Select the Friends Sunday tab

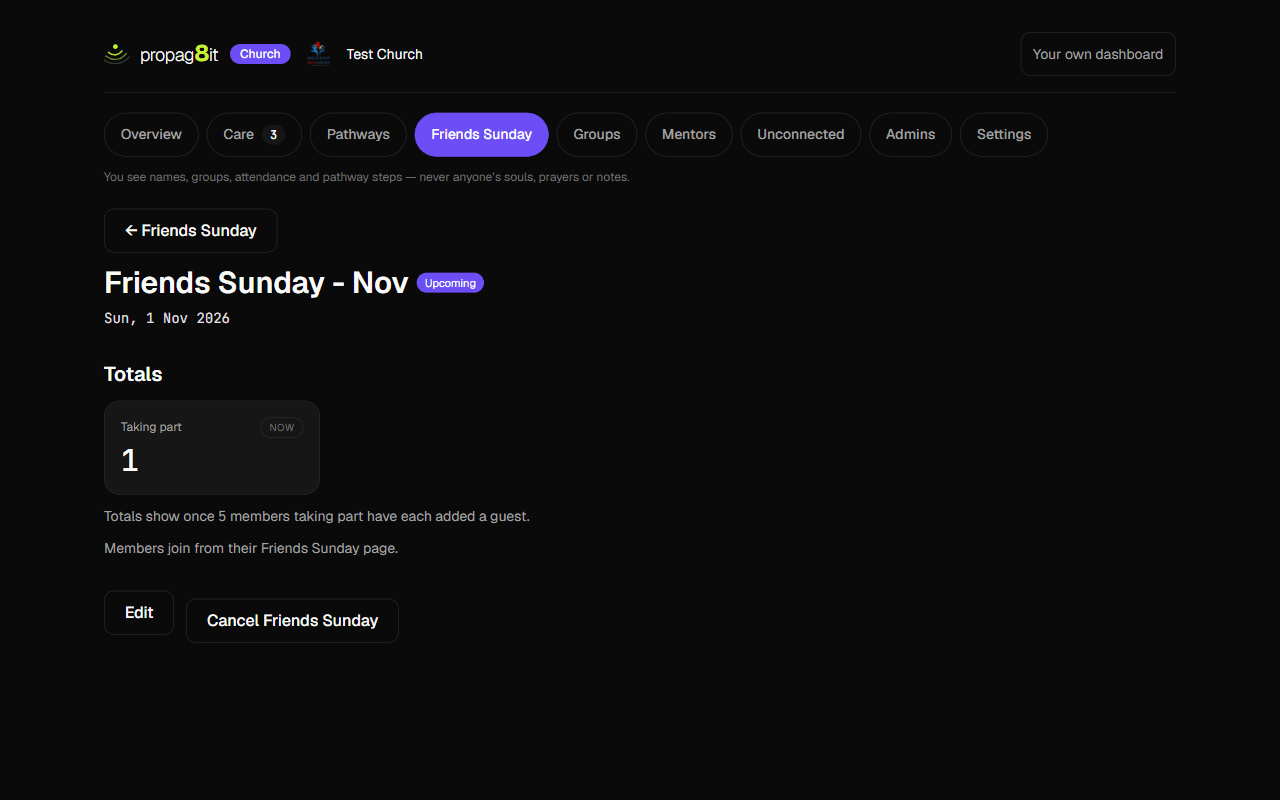[x=482, y=135]
